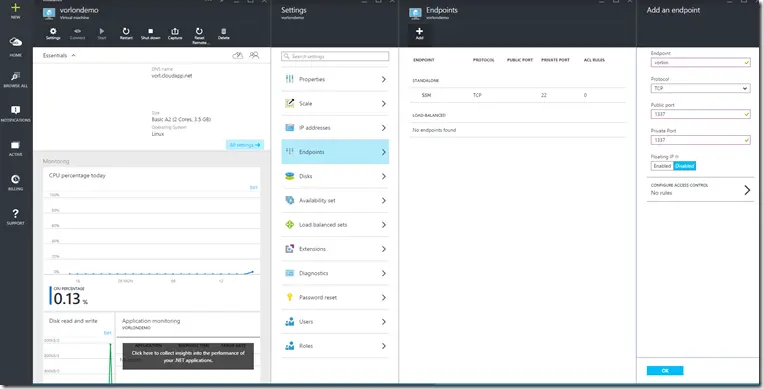The image size is (763, 389).
Task: Set Floating IP to Enabled
Action: click(x=662, y=166)
